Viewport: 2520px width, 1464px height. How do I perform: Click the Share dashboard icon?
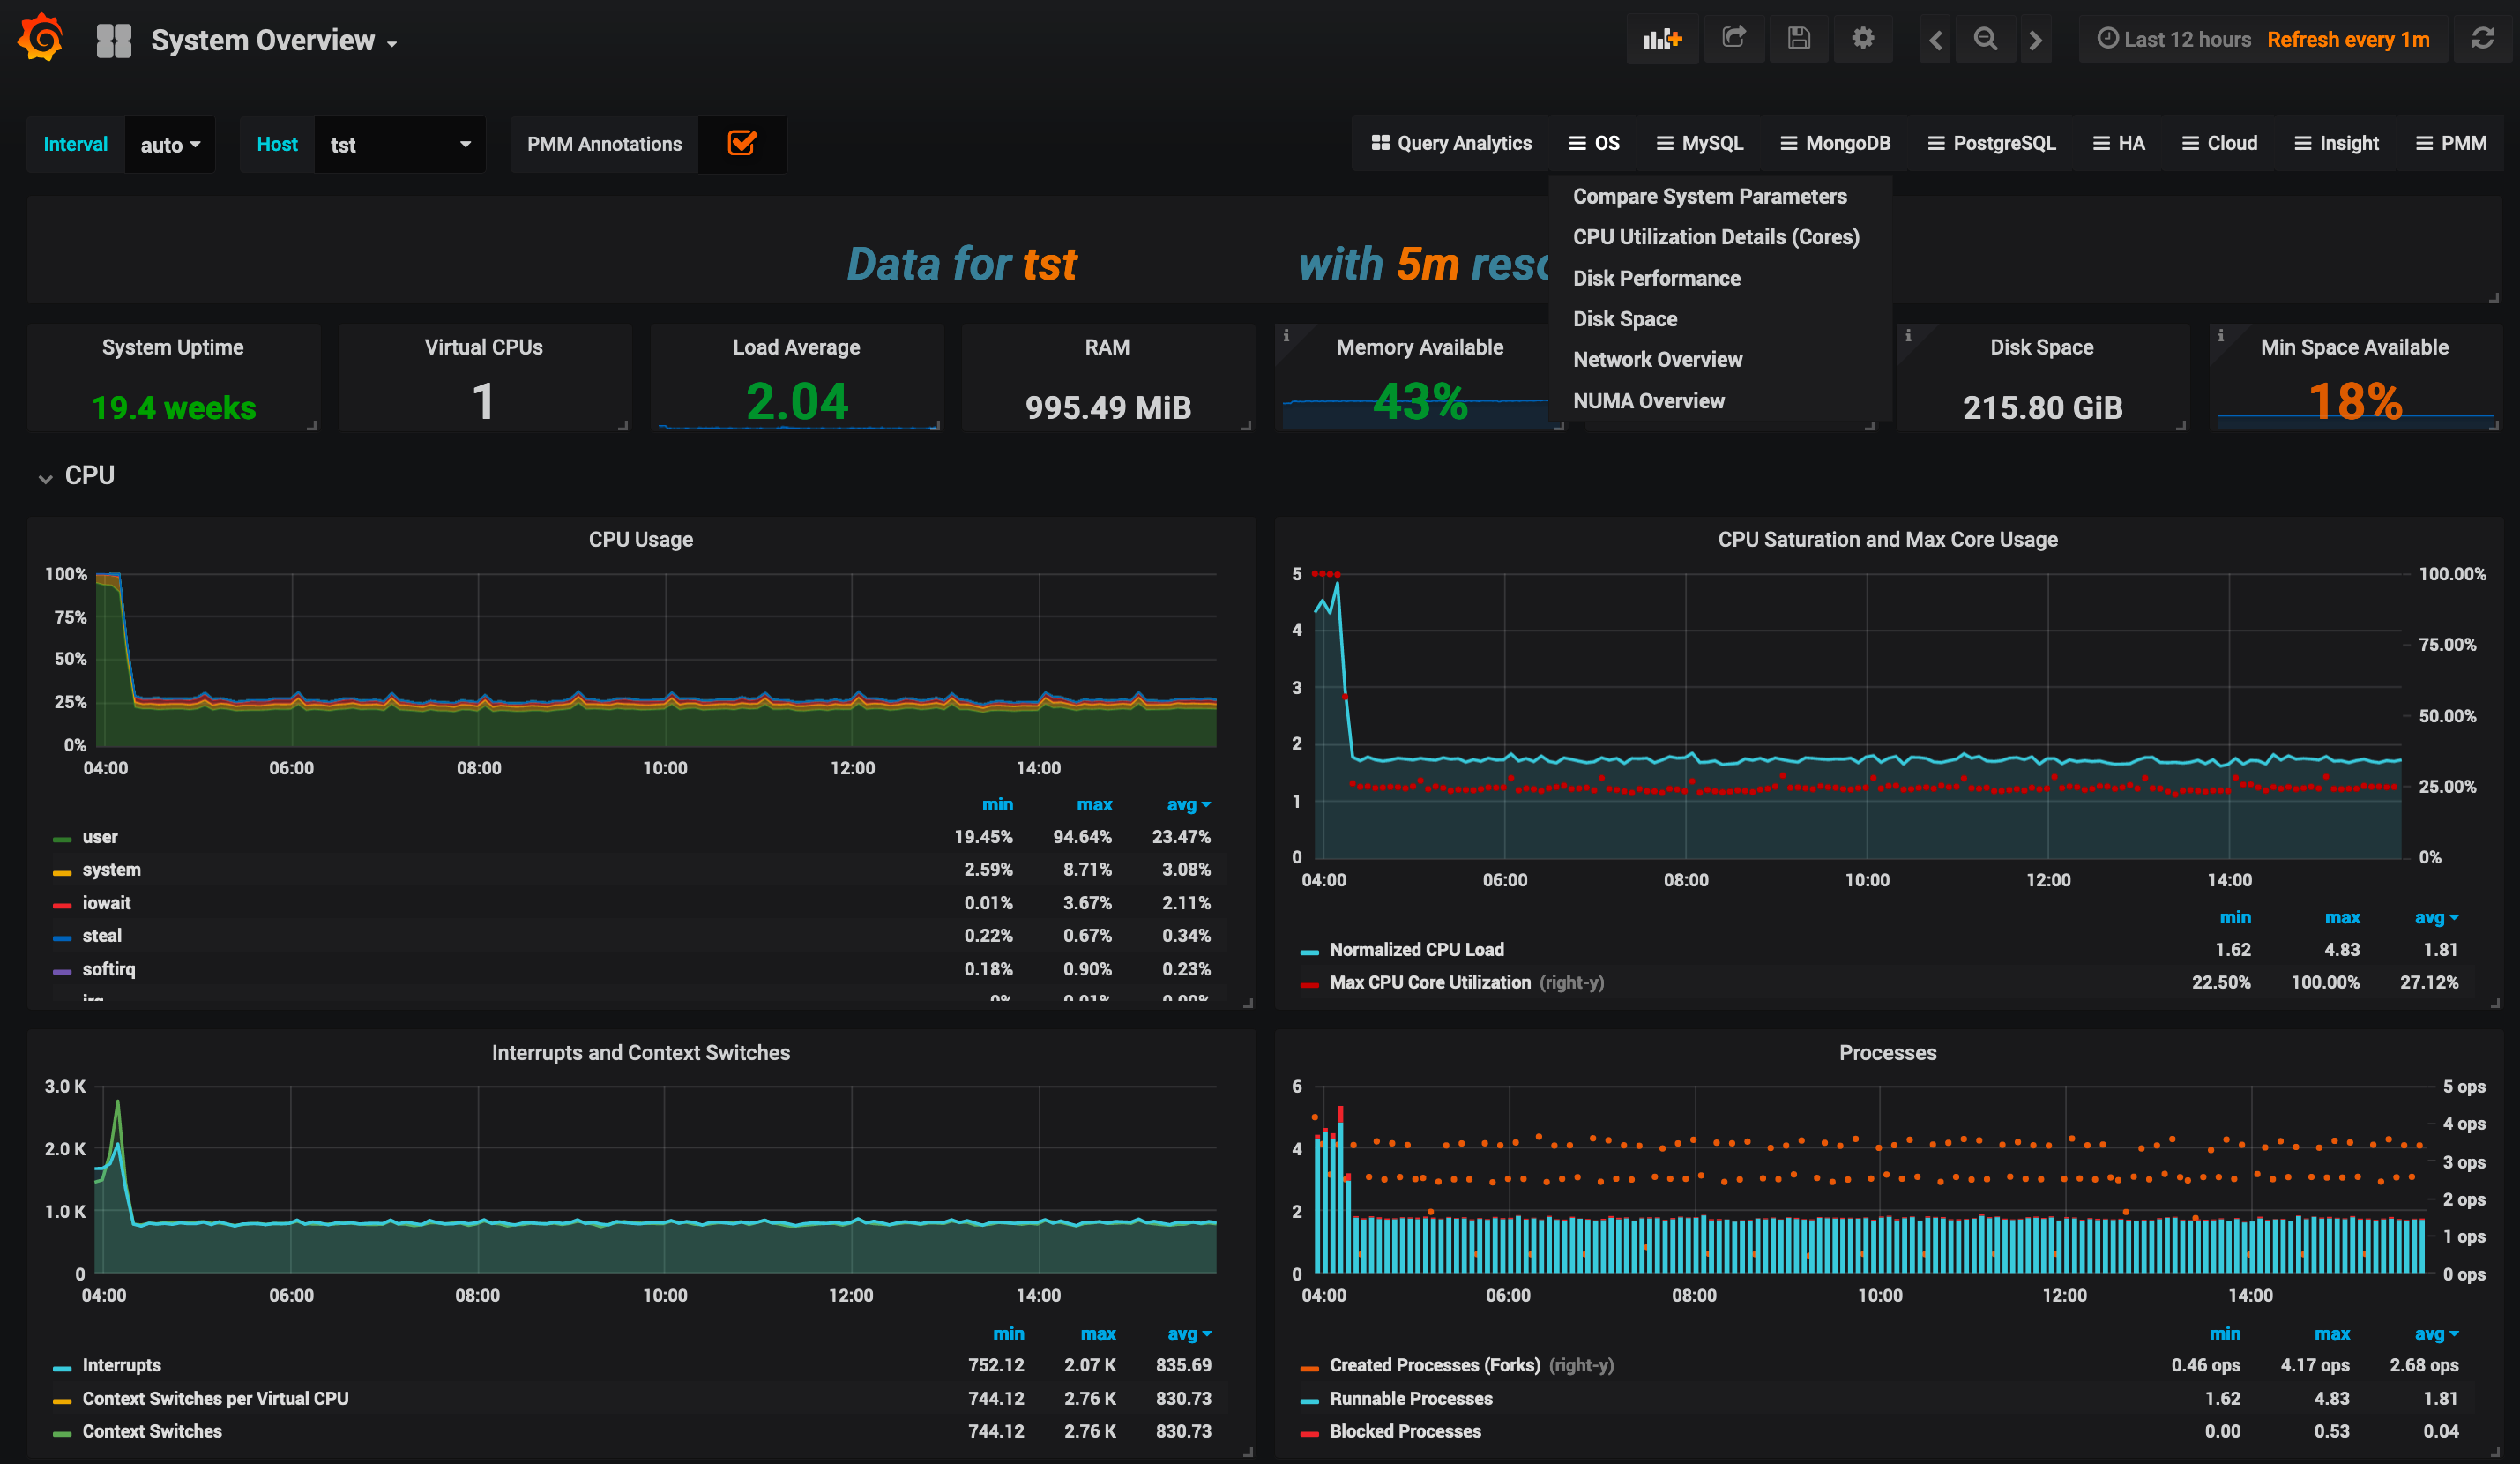click(1734, 39)
